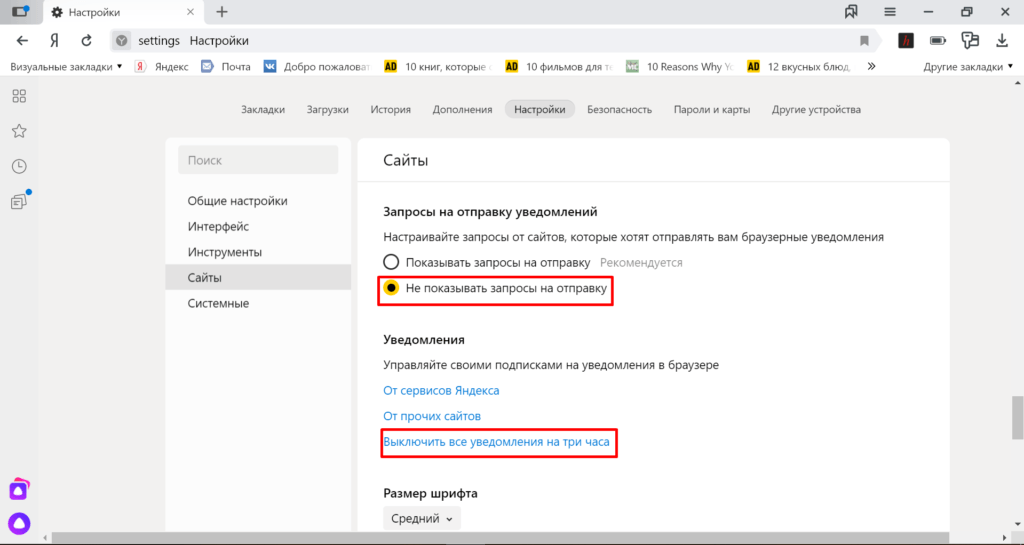Select Сайты in the settings sidebar
This screenshot has width=1024, height=545.
[258, 277]
